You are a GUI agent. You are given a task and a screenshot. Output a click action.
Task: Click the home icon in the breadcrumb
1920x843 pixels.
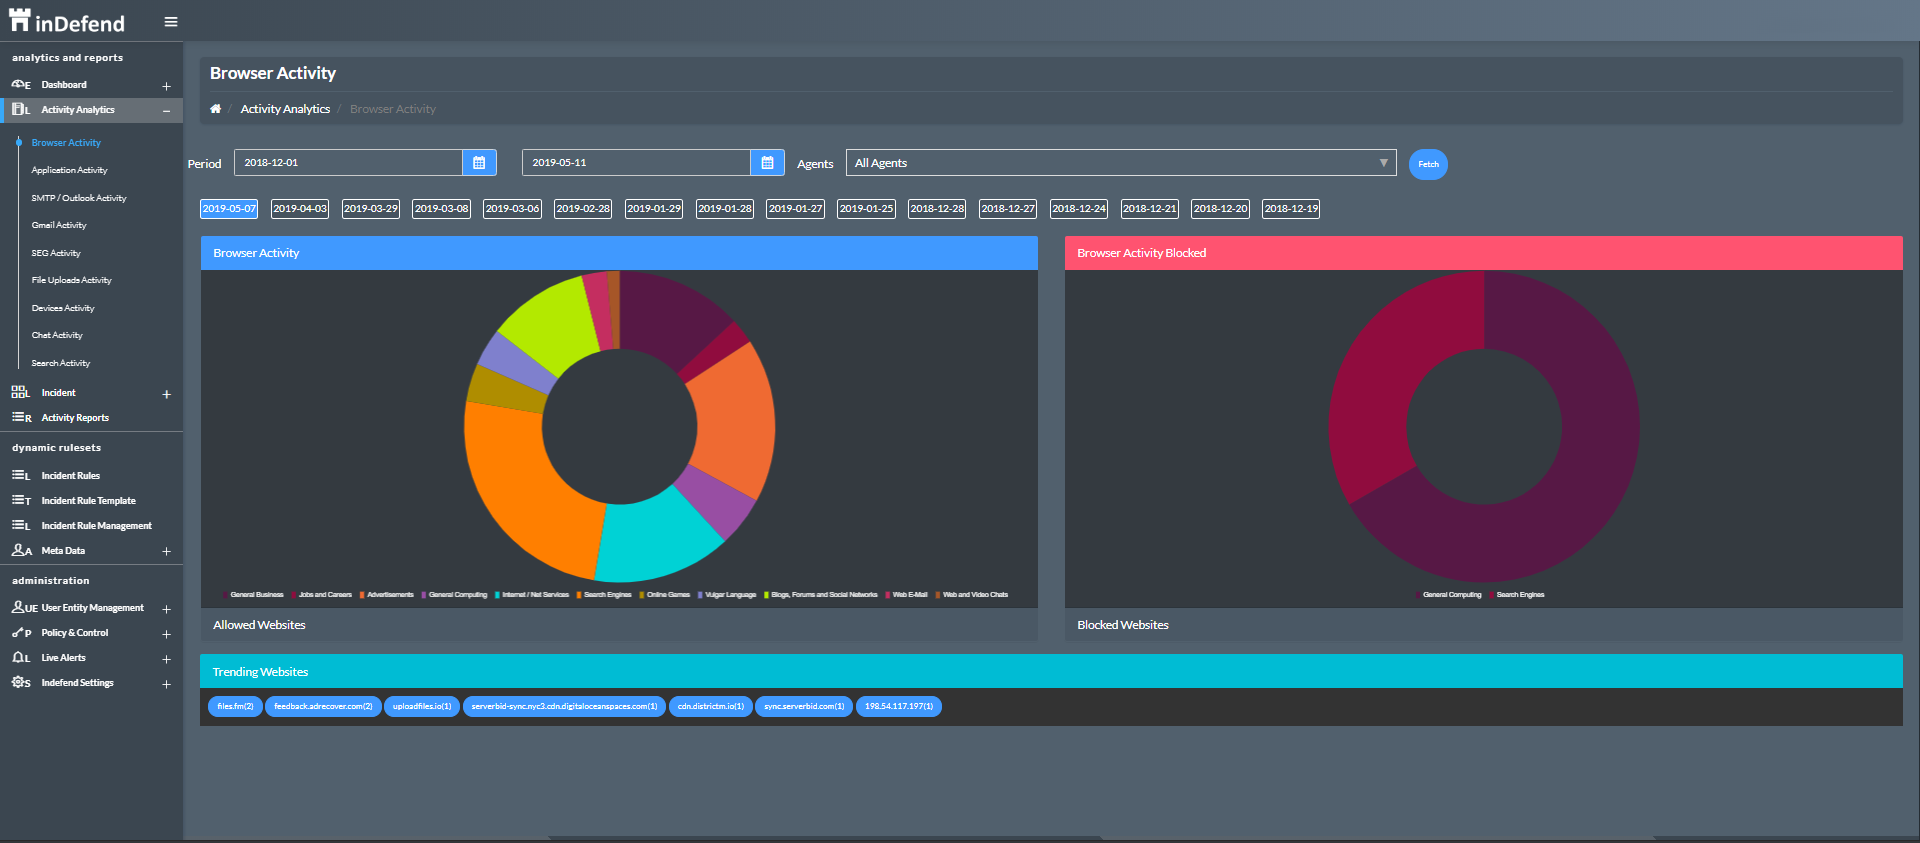coord(215,109)
